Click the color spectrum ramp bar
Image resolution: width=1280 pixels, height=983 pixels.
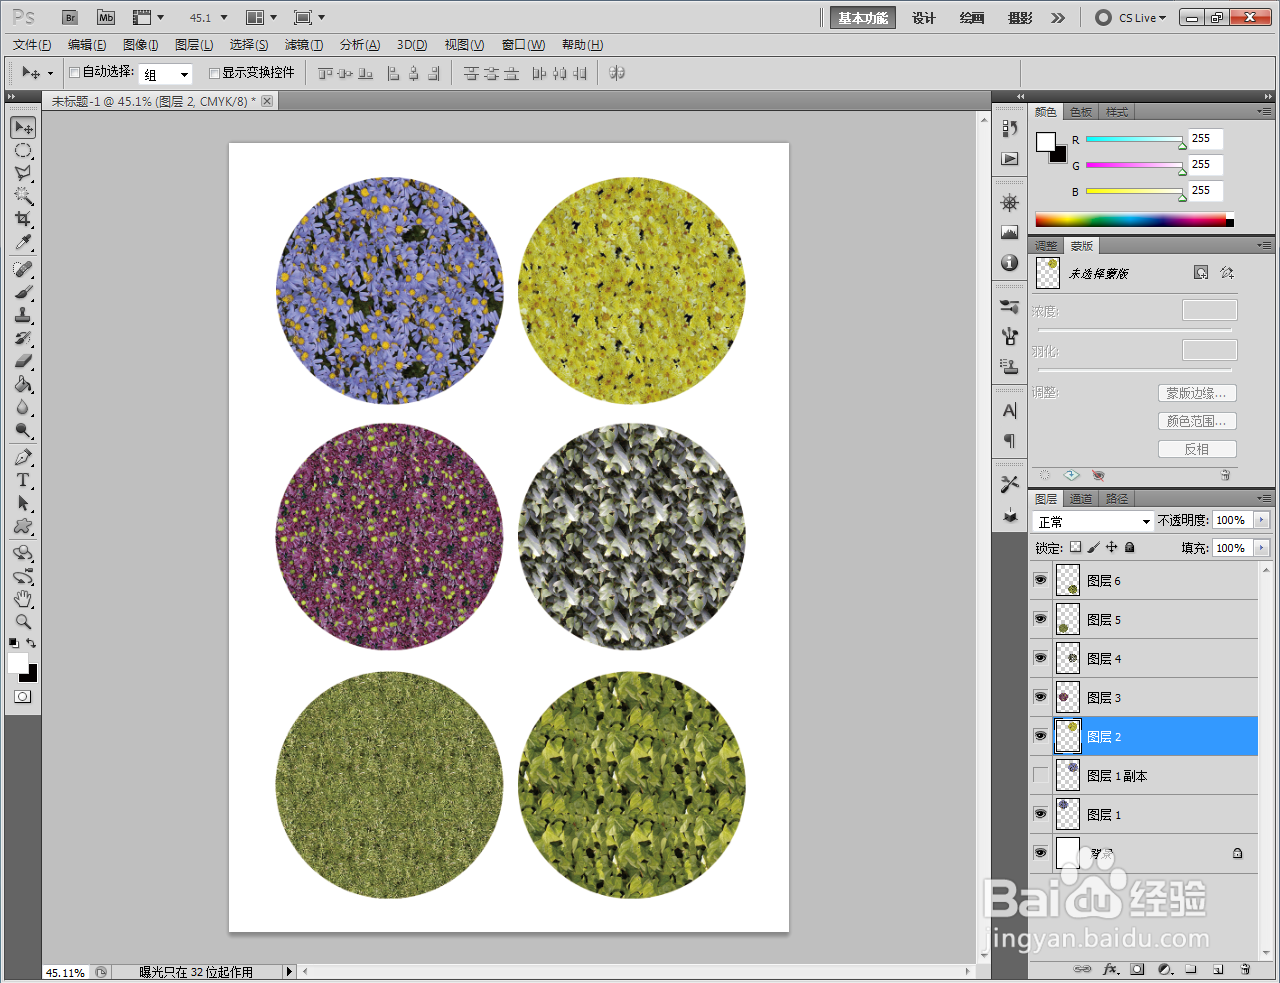(1130, 220)
